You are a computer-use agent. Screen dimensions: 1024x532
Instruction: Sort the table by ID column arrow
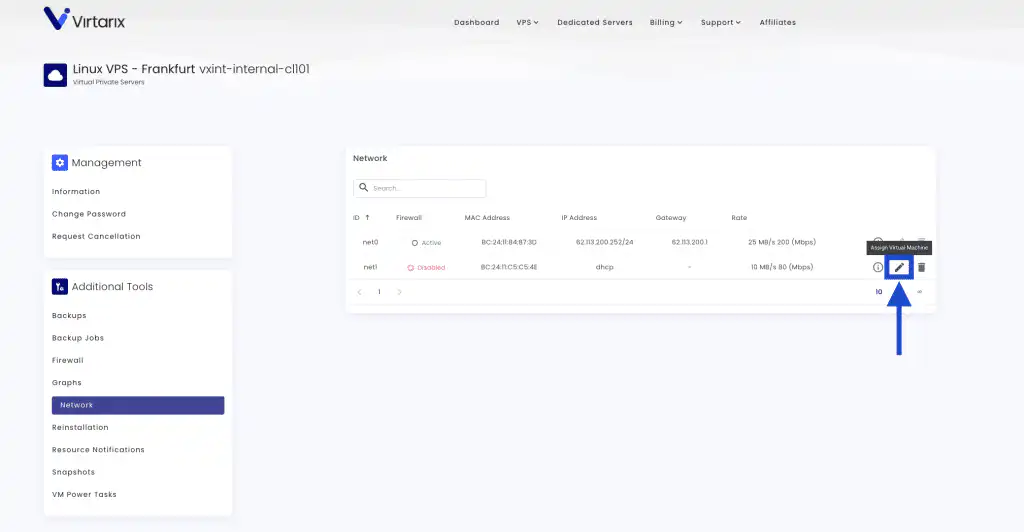click(367, 218)
